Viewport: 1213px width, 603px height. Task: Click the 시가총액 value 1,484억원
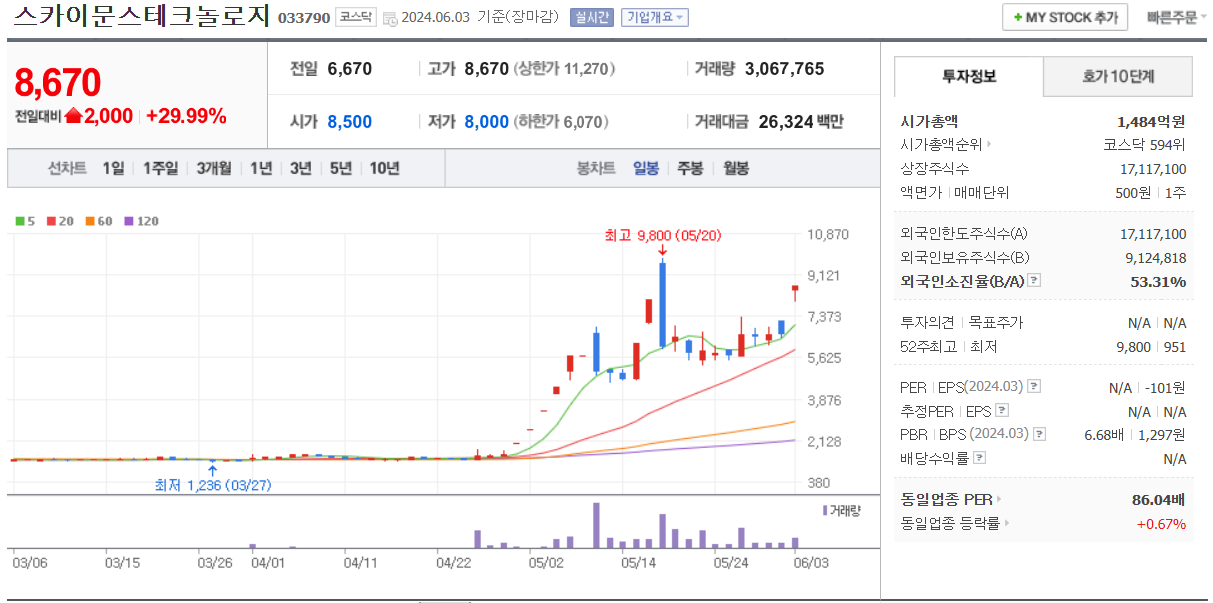1152,121
